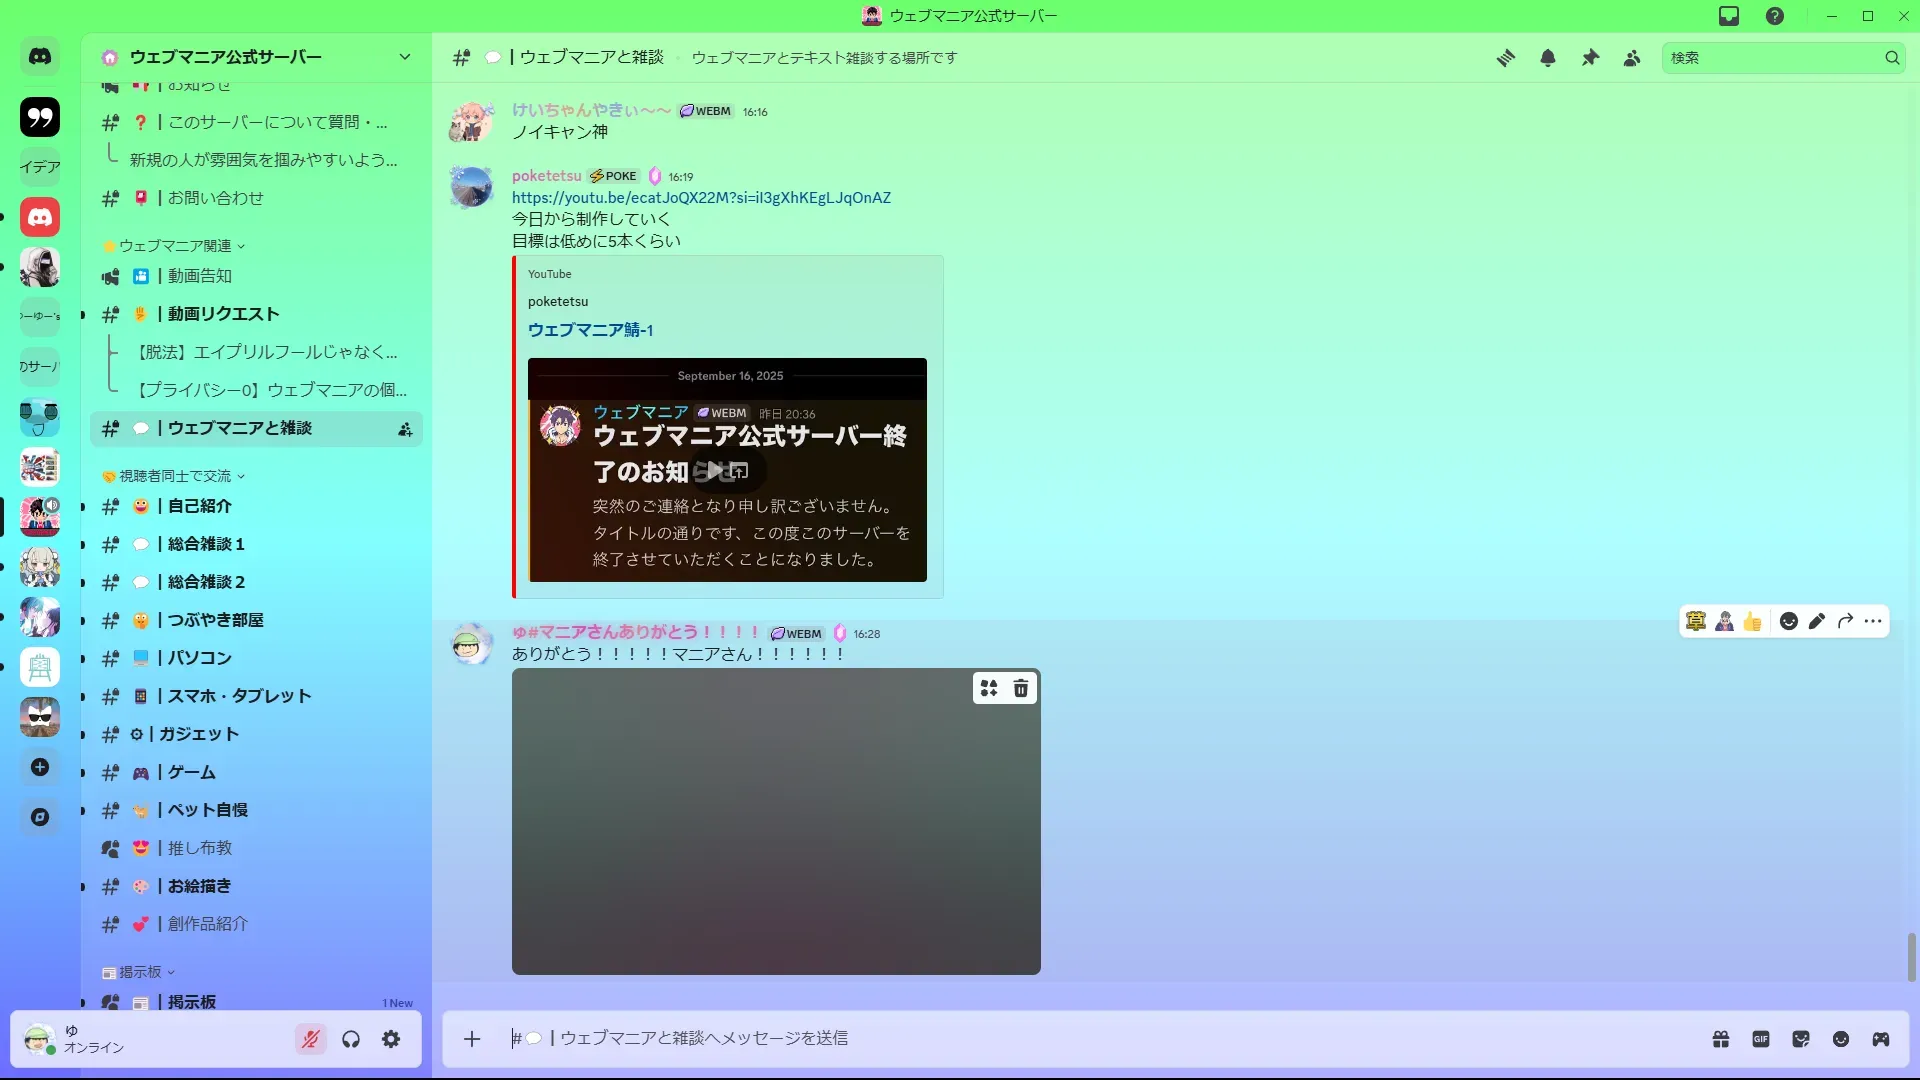Click Discord home direct messages icon
The image size is (1920, 1080).
pos(40,57)
